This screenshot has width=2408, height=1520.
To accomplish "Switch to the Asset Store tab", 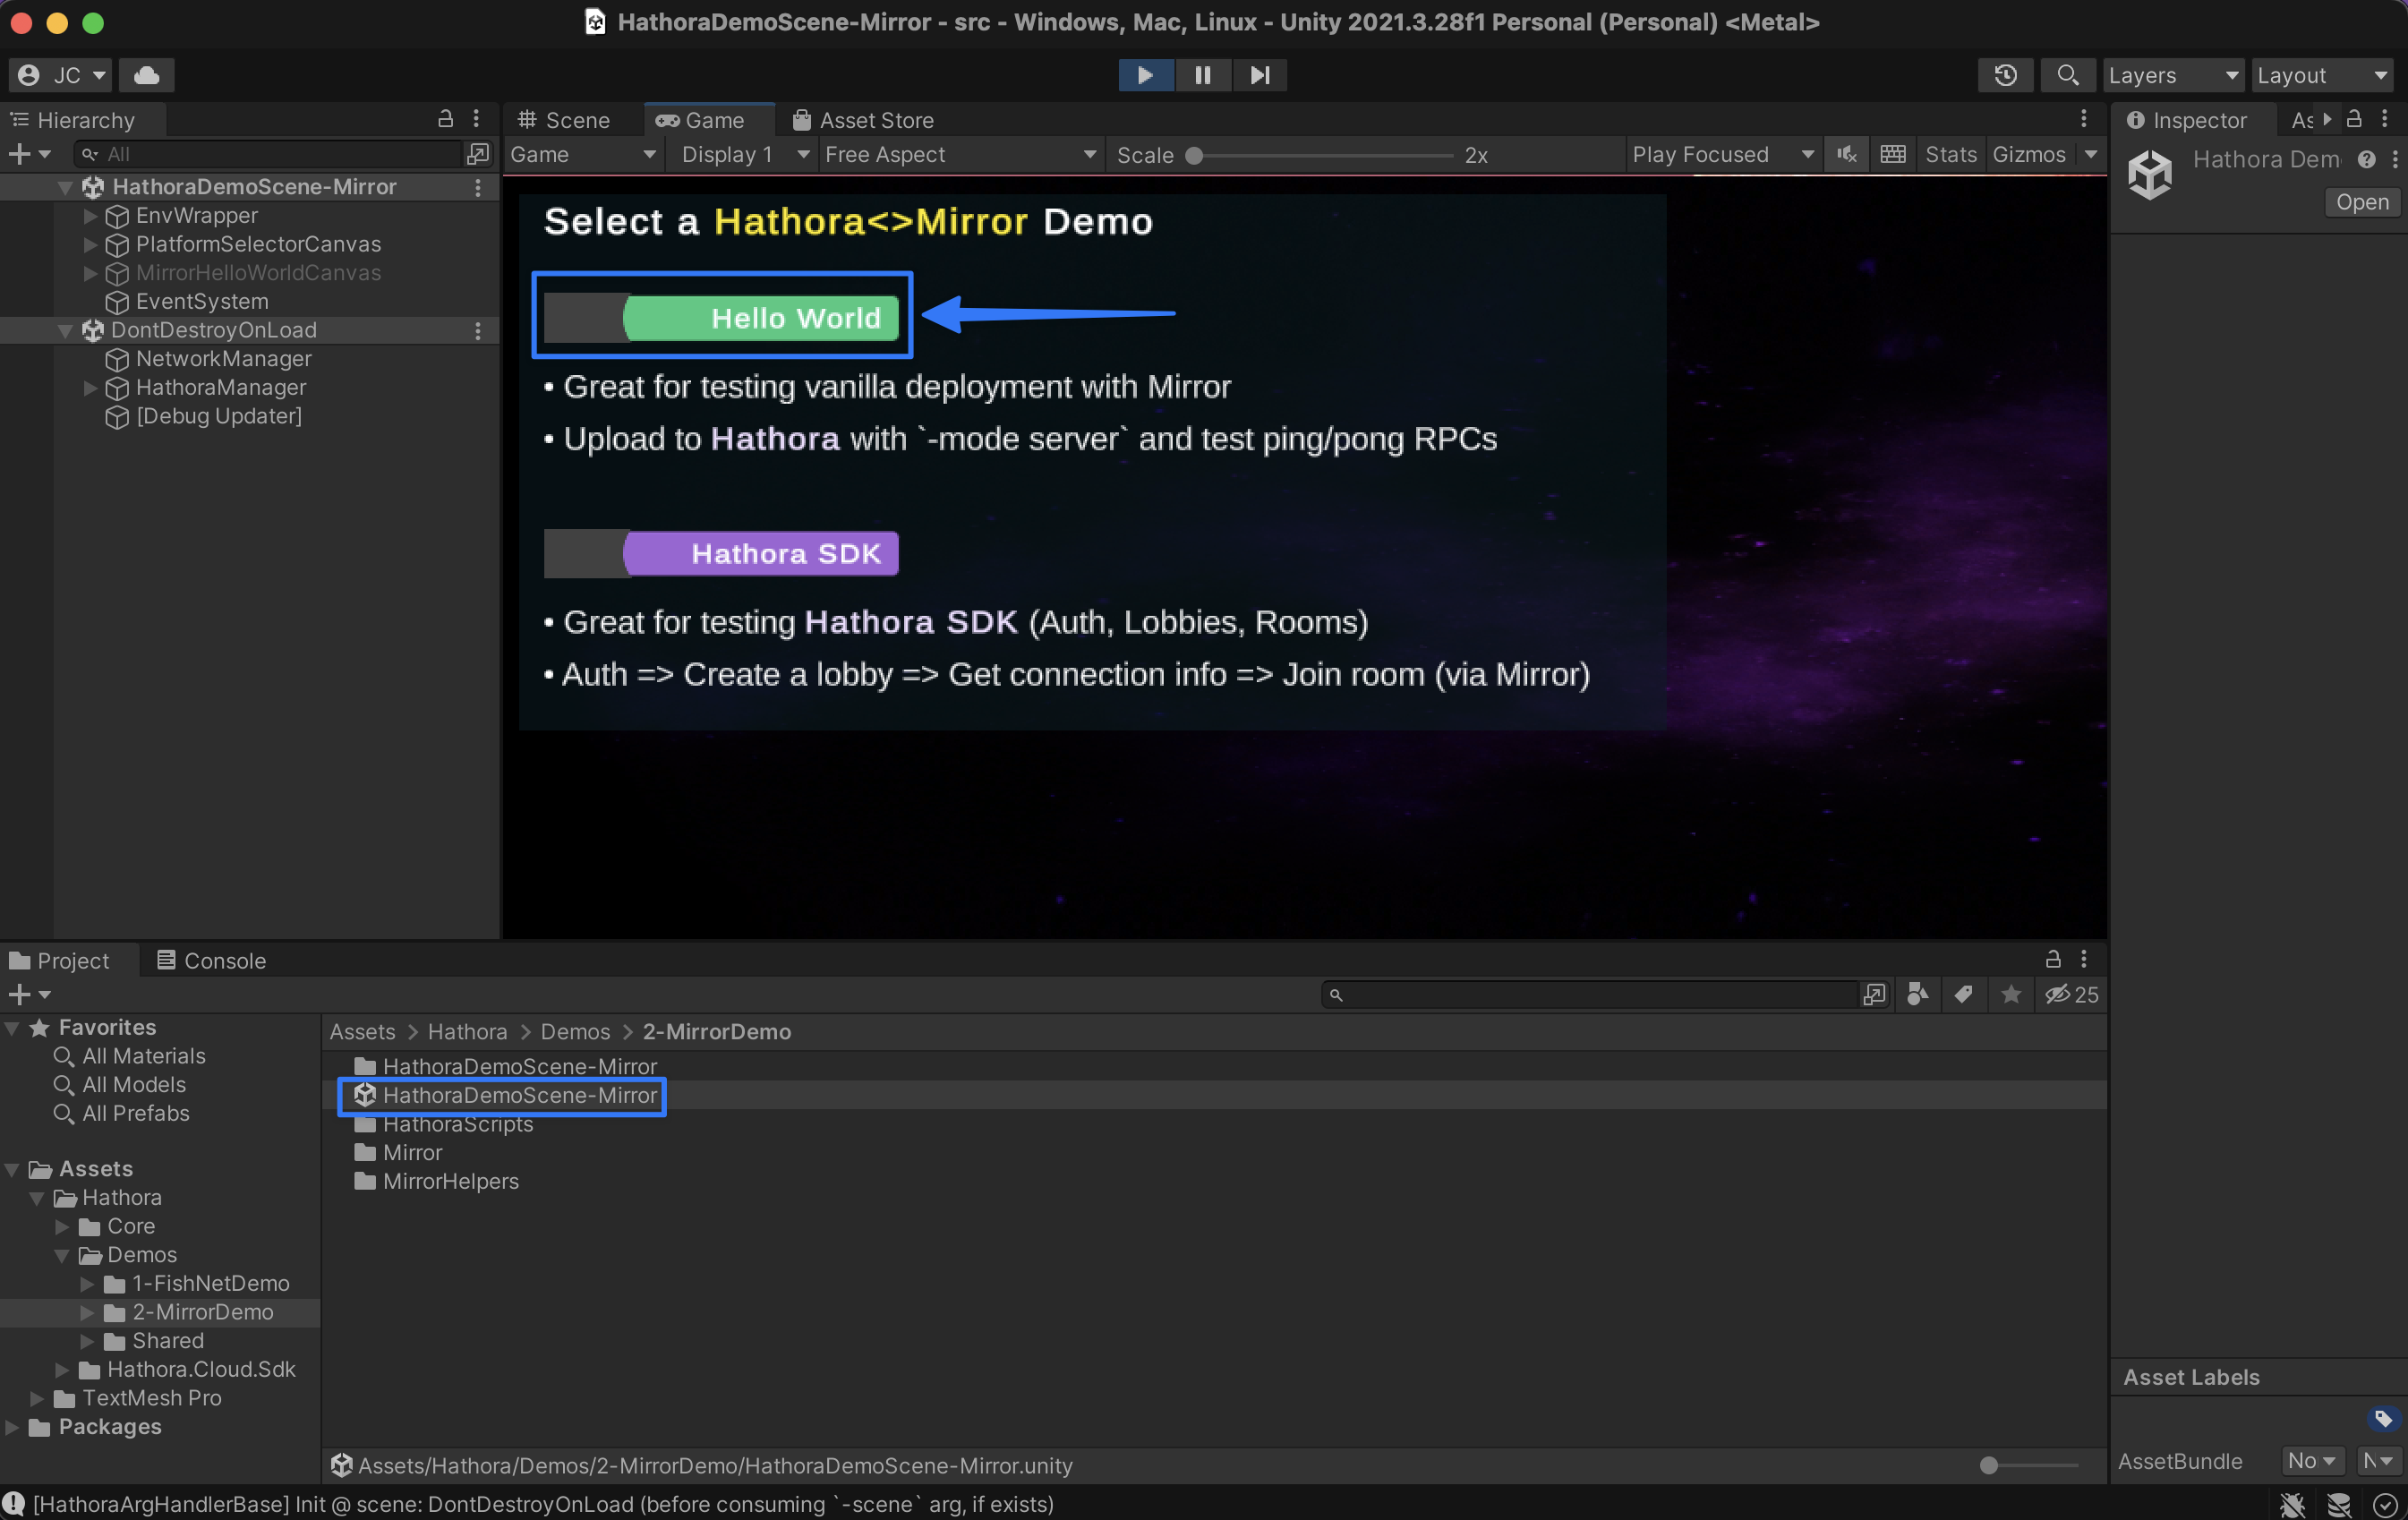I will 863,120.
